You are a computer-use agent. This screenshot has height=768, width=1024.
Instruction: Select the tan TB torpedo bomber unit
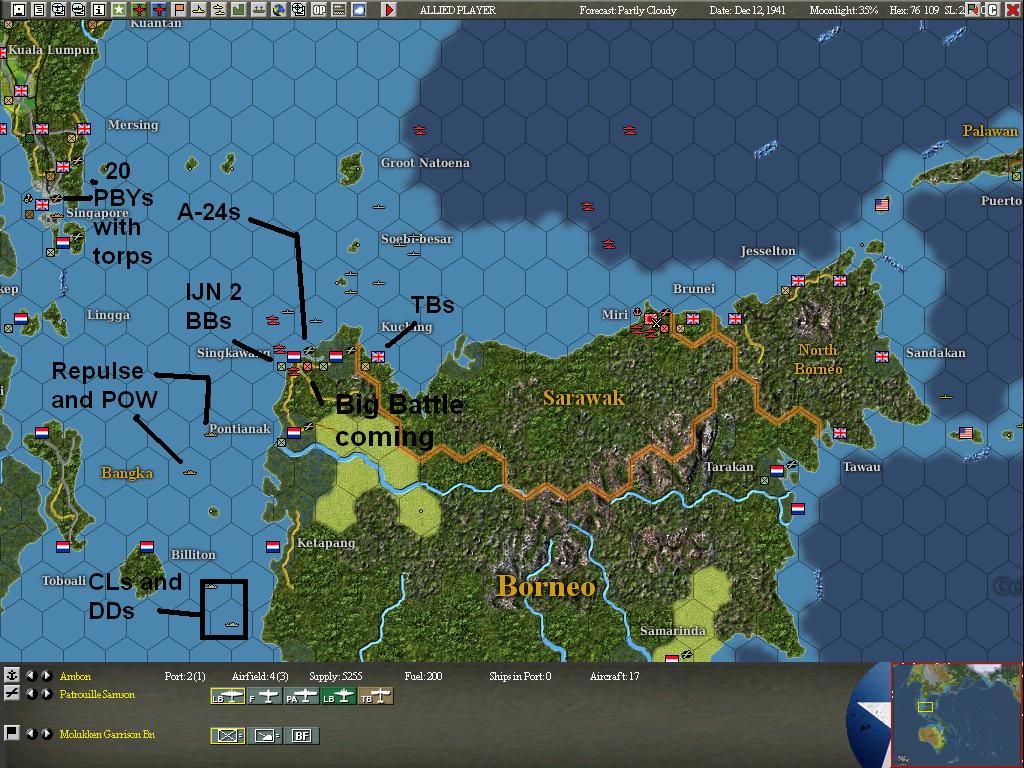(x=376, y=697)
